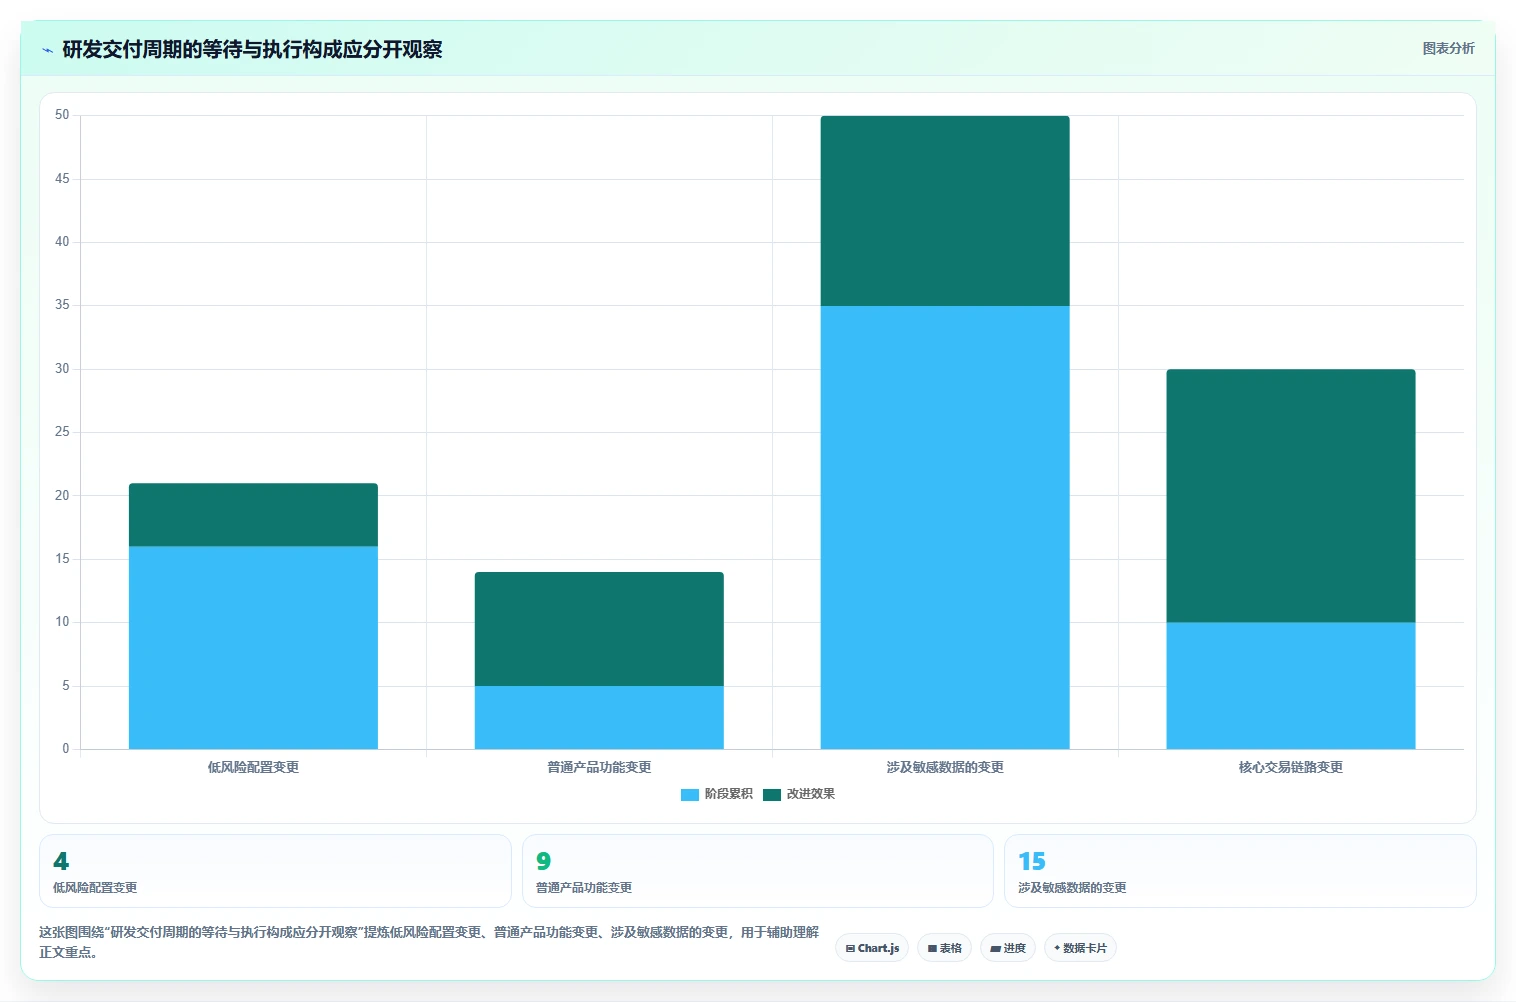Click the number 9 on the middle summary card

click(543, 861)
